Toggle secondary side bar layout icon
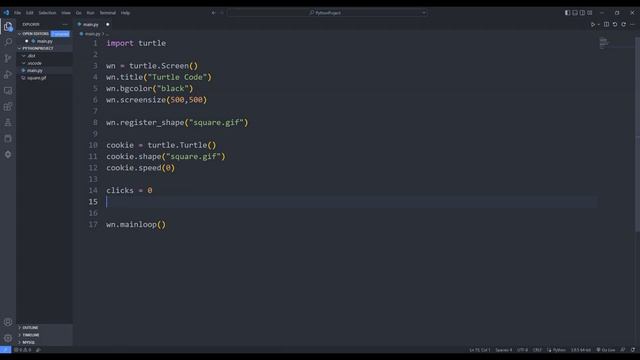This screenshot has width=640, height=360. pos(582,13)
